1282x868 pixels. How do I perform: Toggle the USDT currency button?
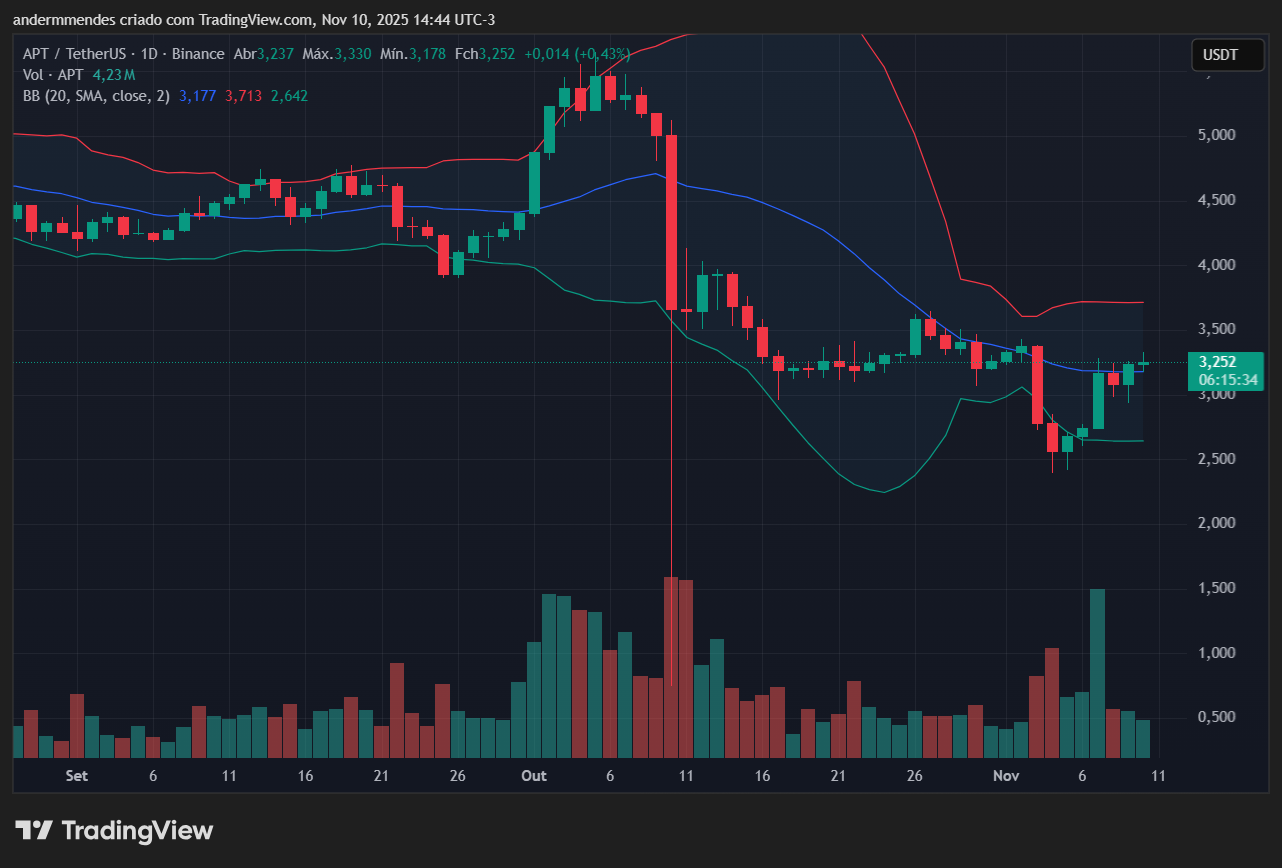coord(1228,55)
